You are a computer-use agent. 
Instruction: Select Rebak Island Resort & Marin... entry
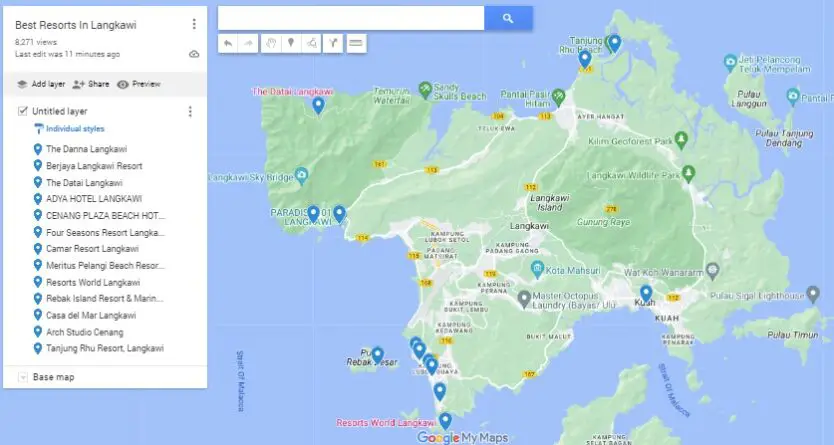105,299
